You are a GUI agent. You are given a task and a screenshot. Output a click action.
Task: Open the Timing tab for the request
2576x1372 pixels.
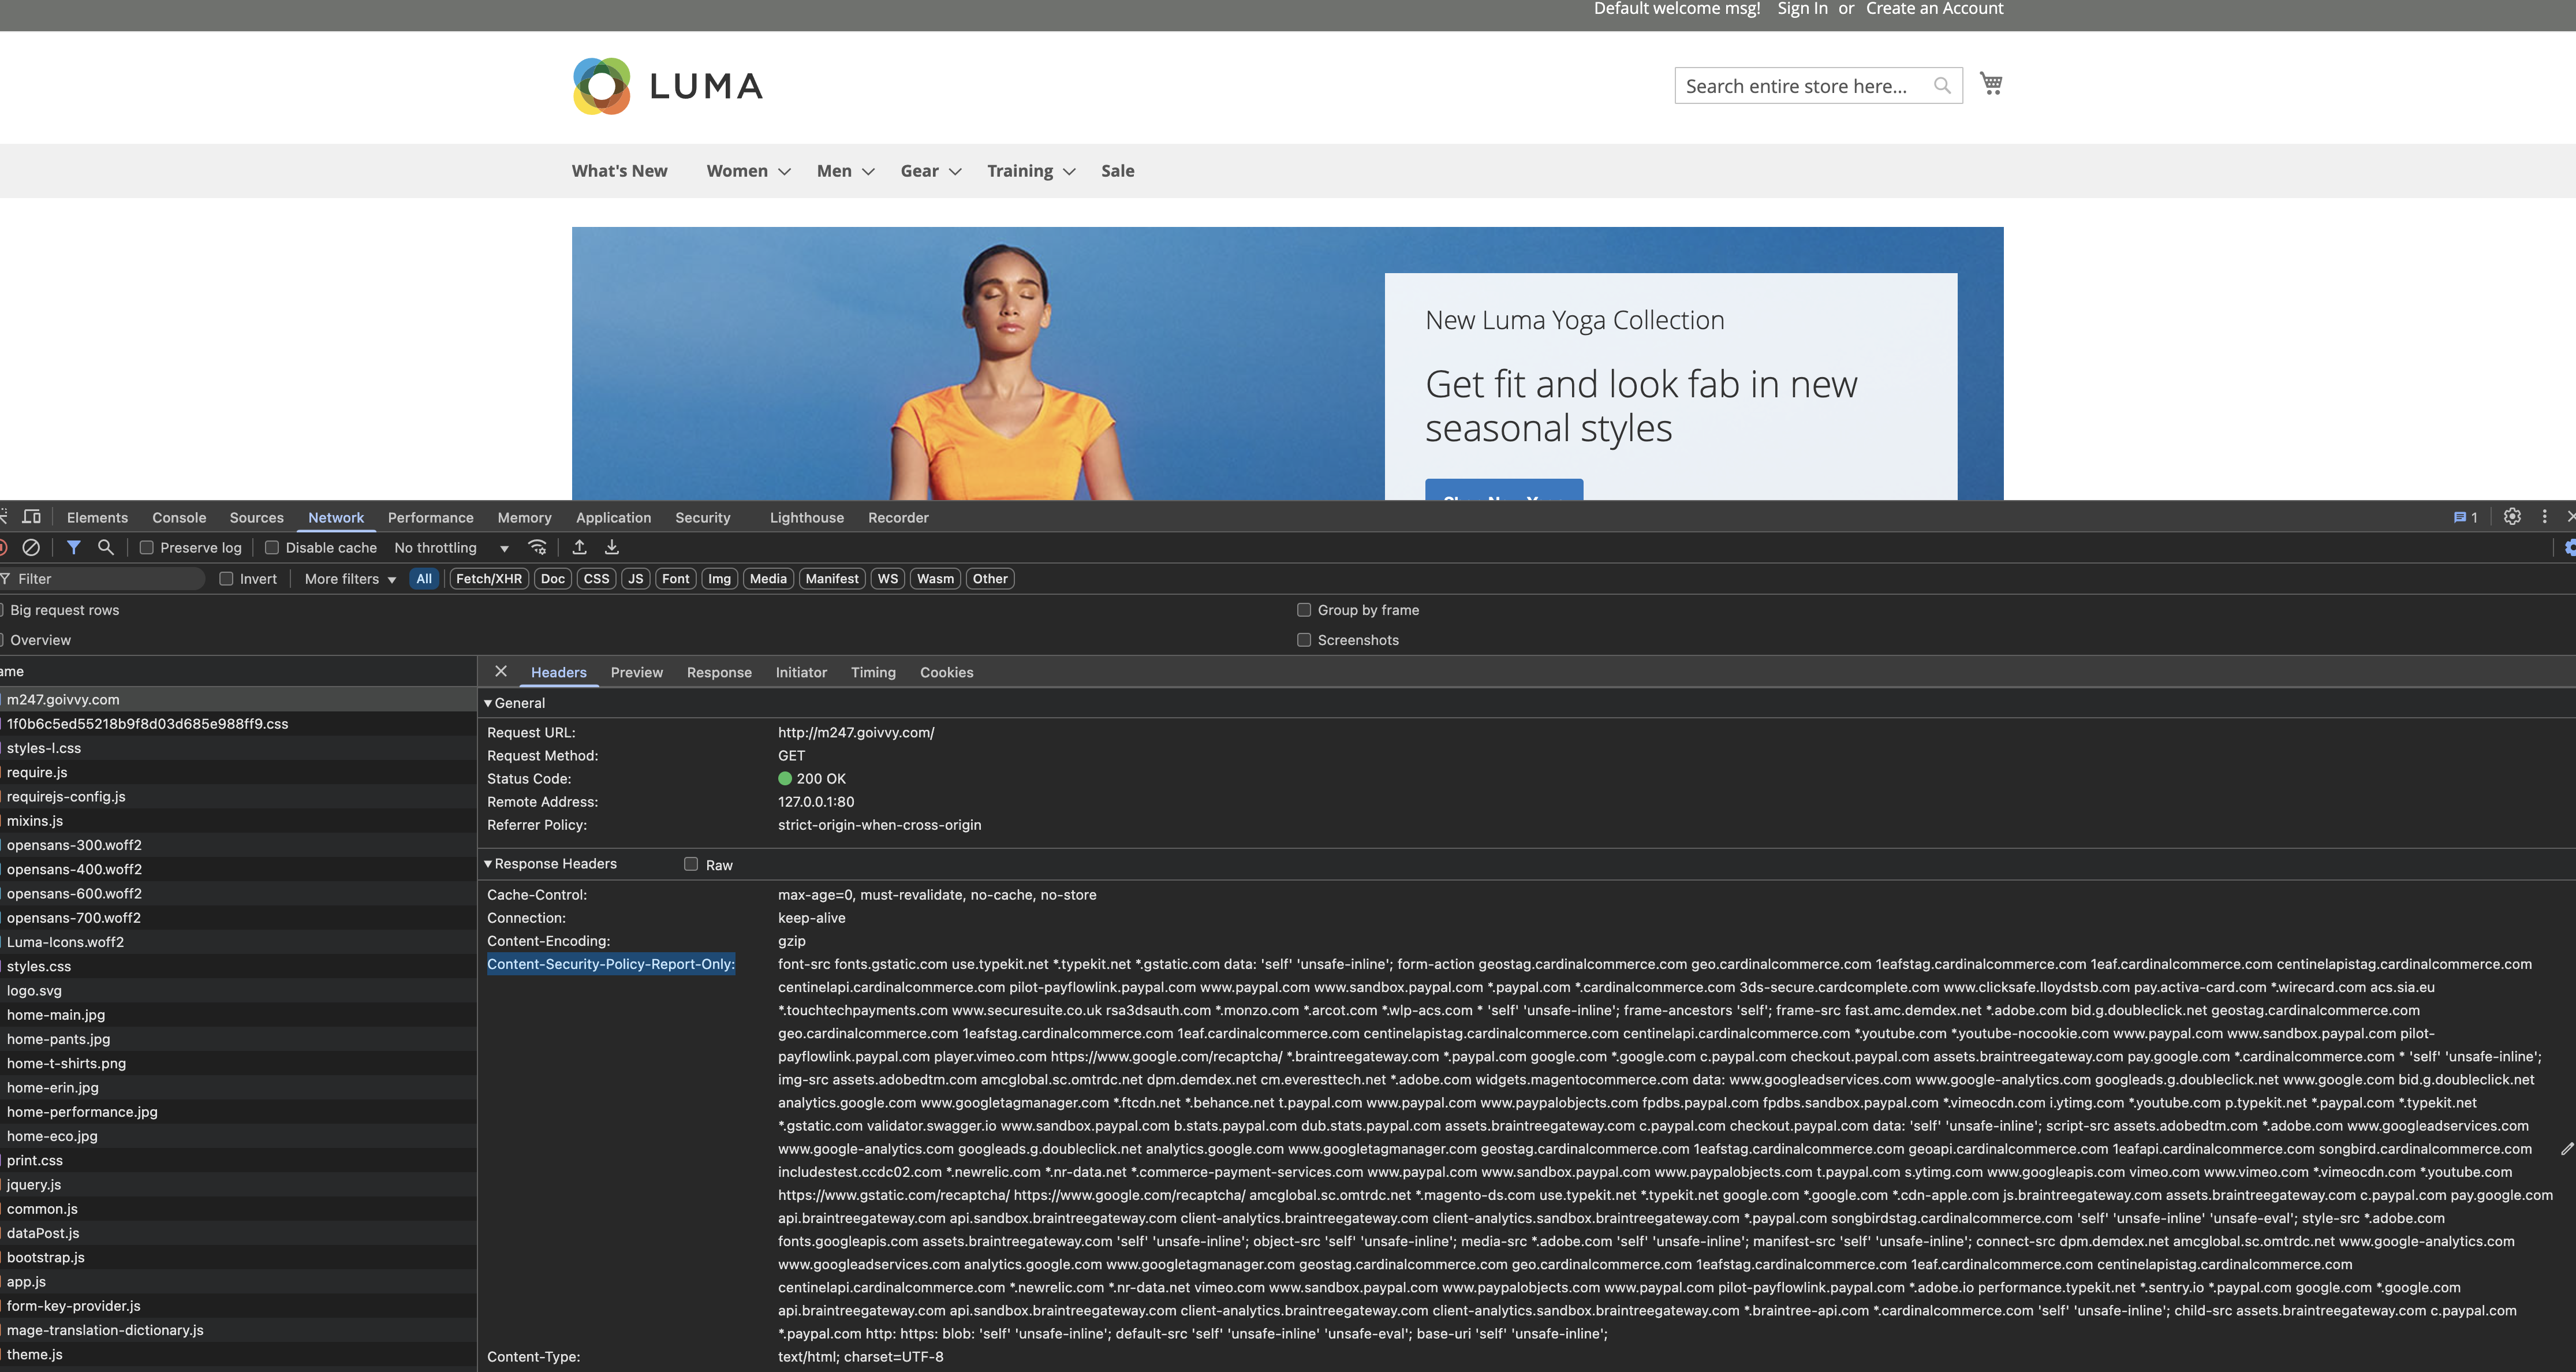pyautogui.click(x=873, y=673)
